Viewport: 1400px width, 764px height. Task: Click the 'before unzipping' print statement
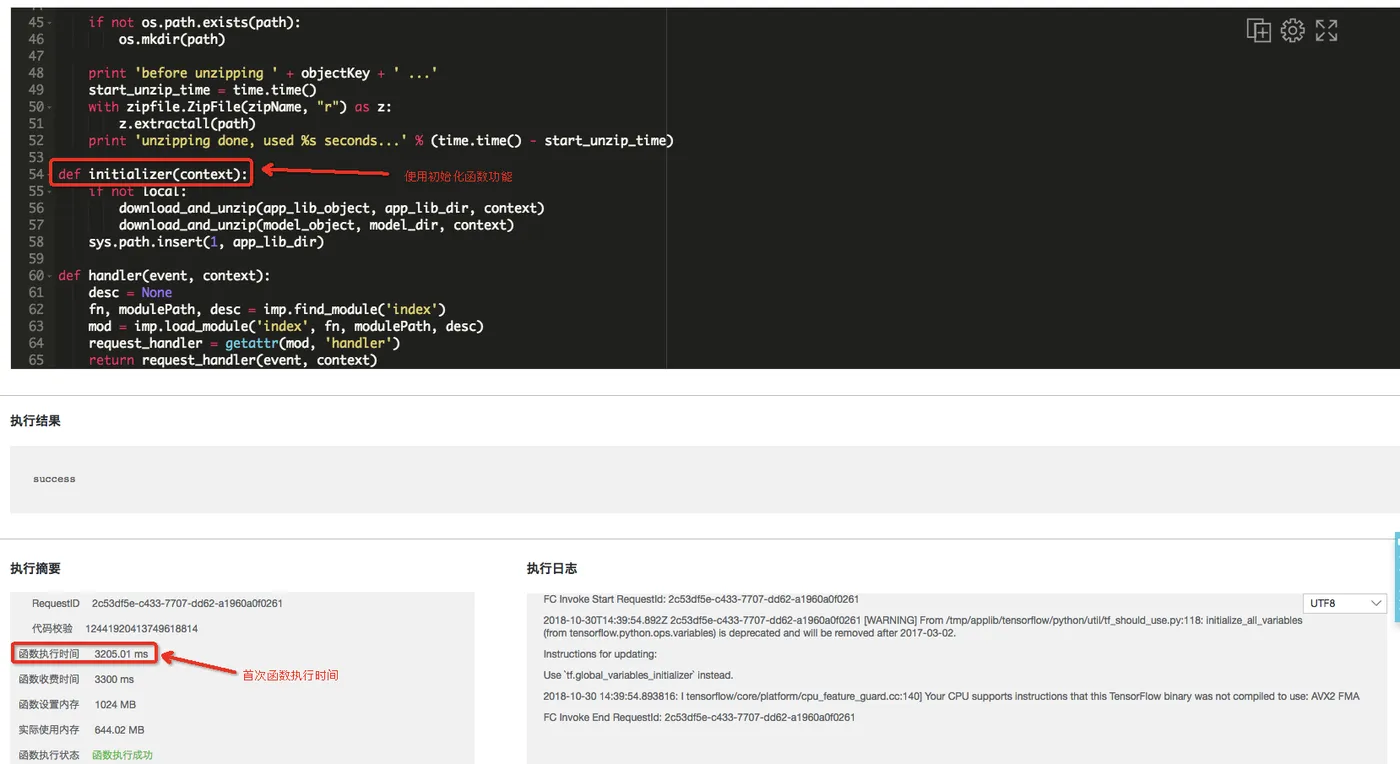click(x=263, y=73)
